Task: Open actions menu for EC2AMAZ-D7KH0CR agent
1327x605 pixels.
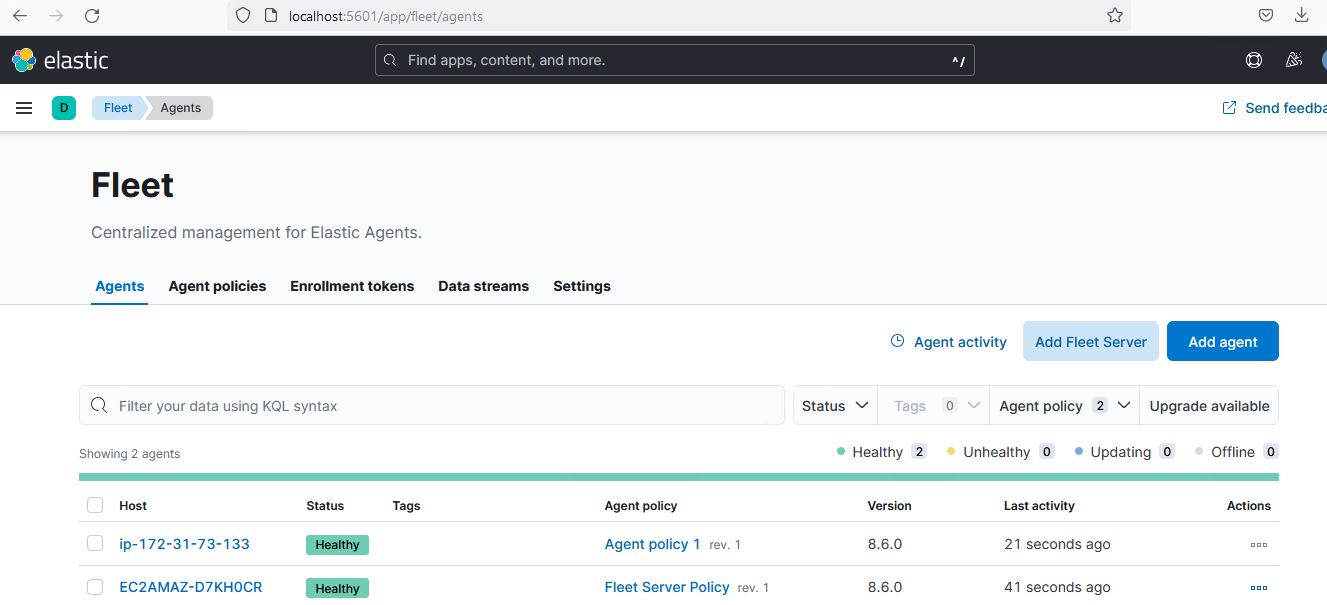Action: point(1258,587)
